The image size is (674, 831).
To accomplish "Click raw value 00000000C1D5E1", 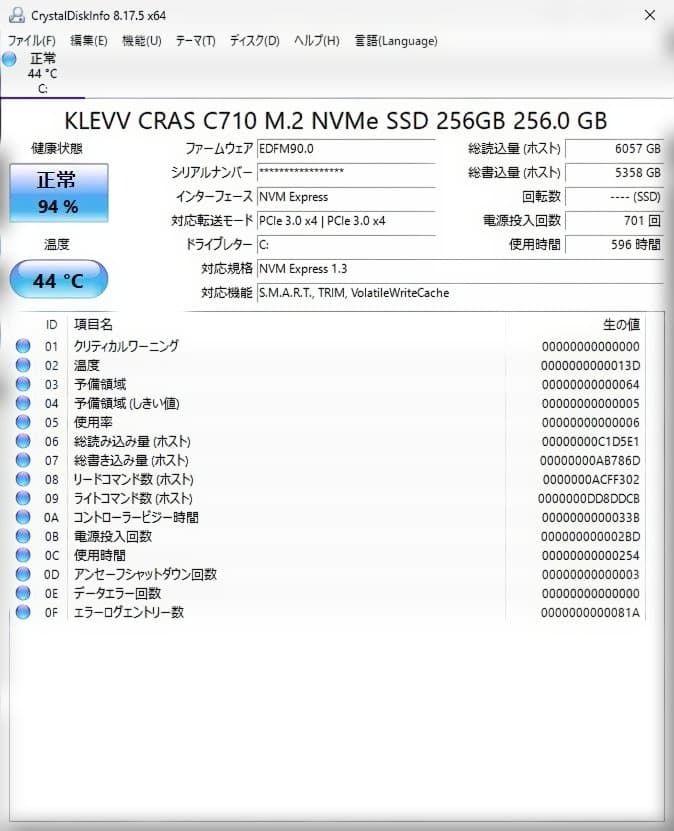I will [590, 441].
